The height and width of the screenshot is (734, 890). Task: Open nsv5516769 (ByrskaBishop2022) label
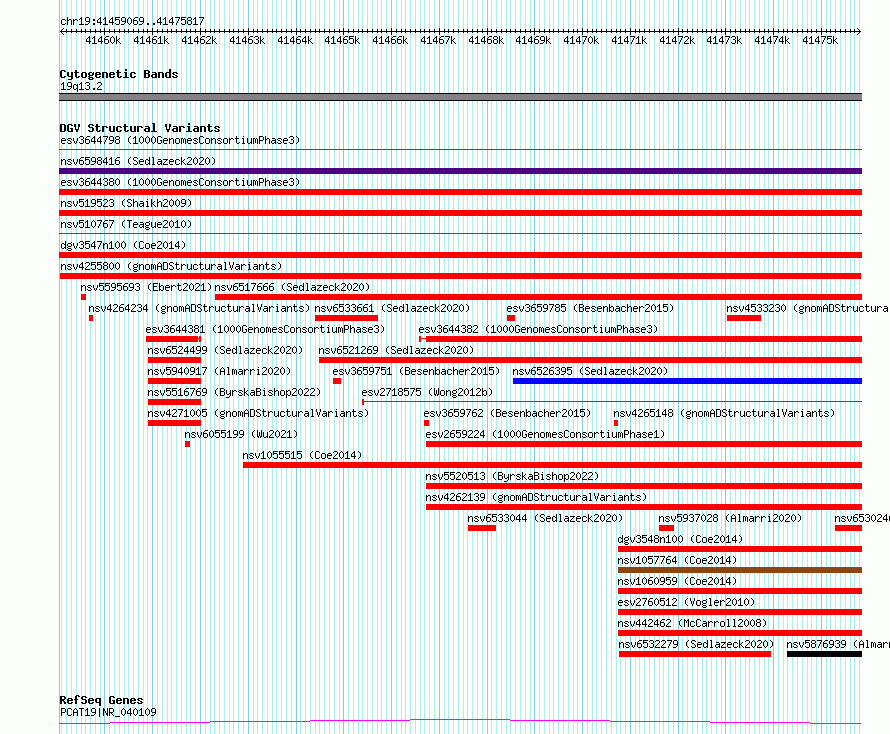234,392
